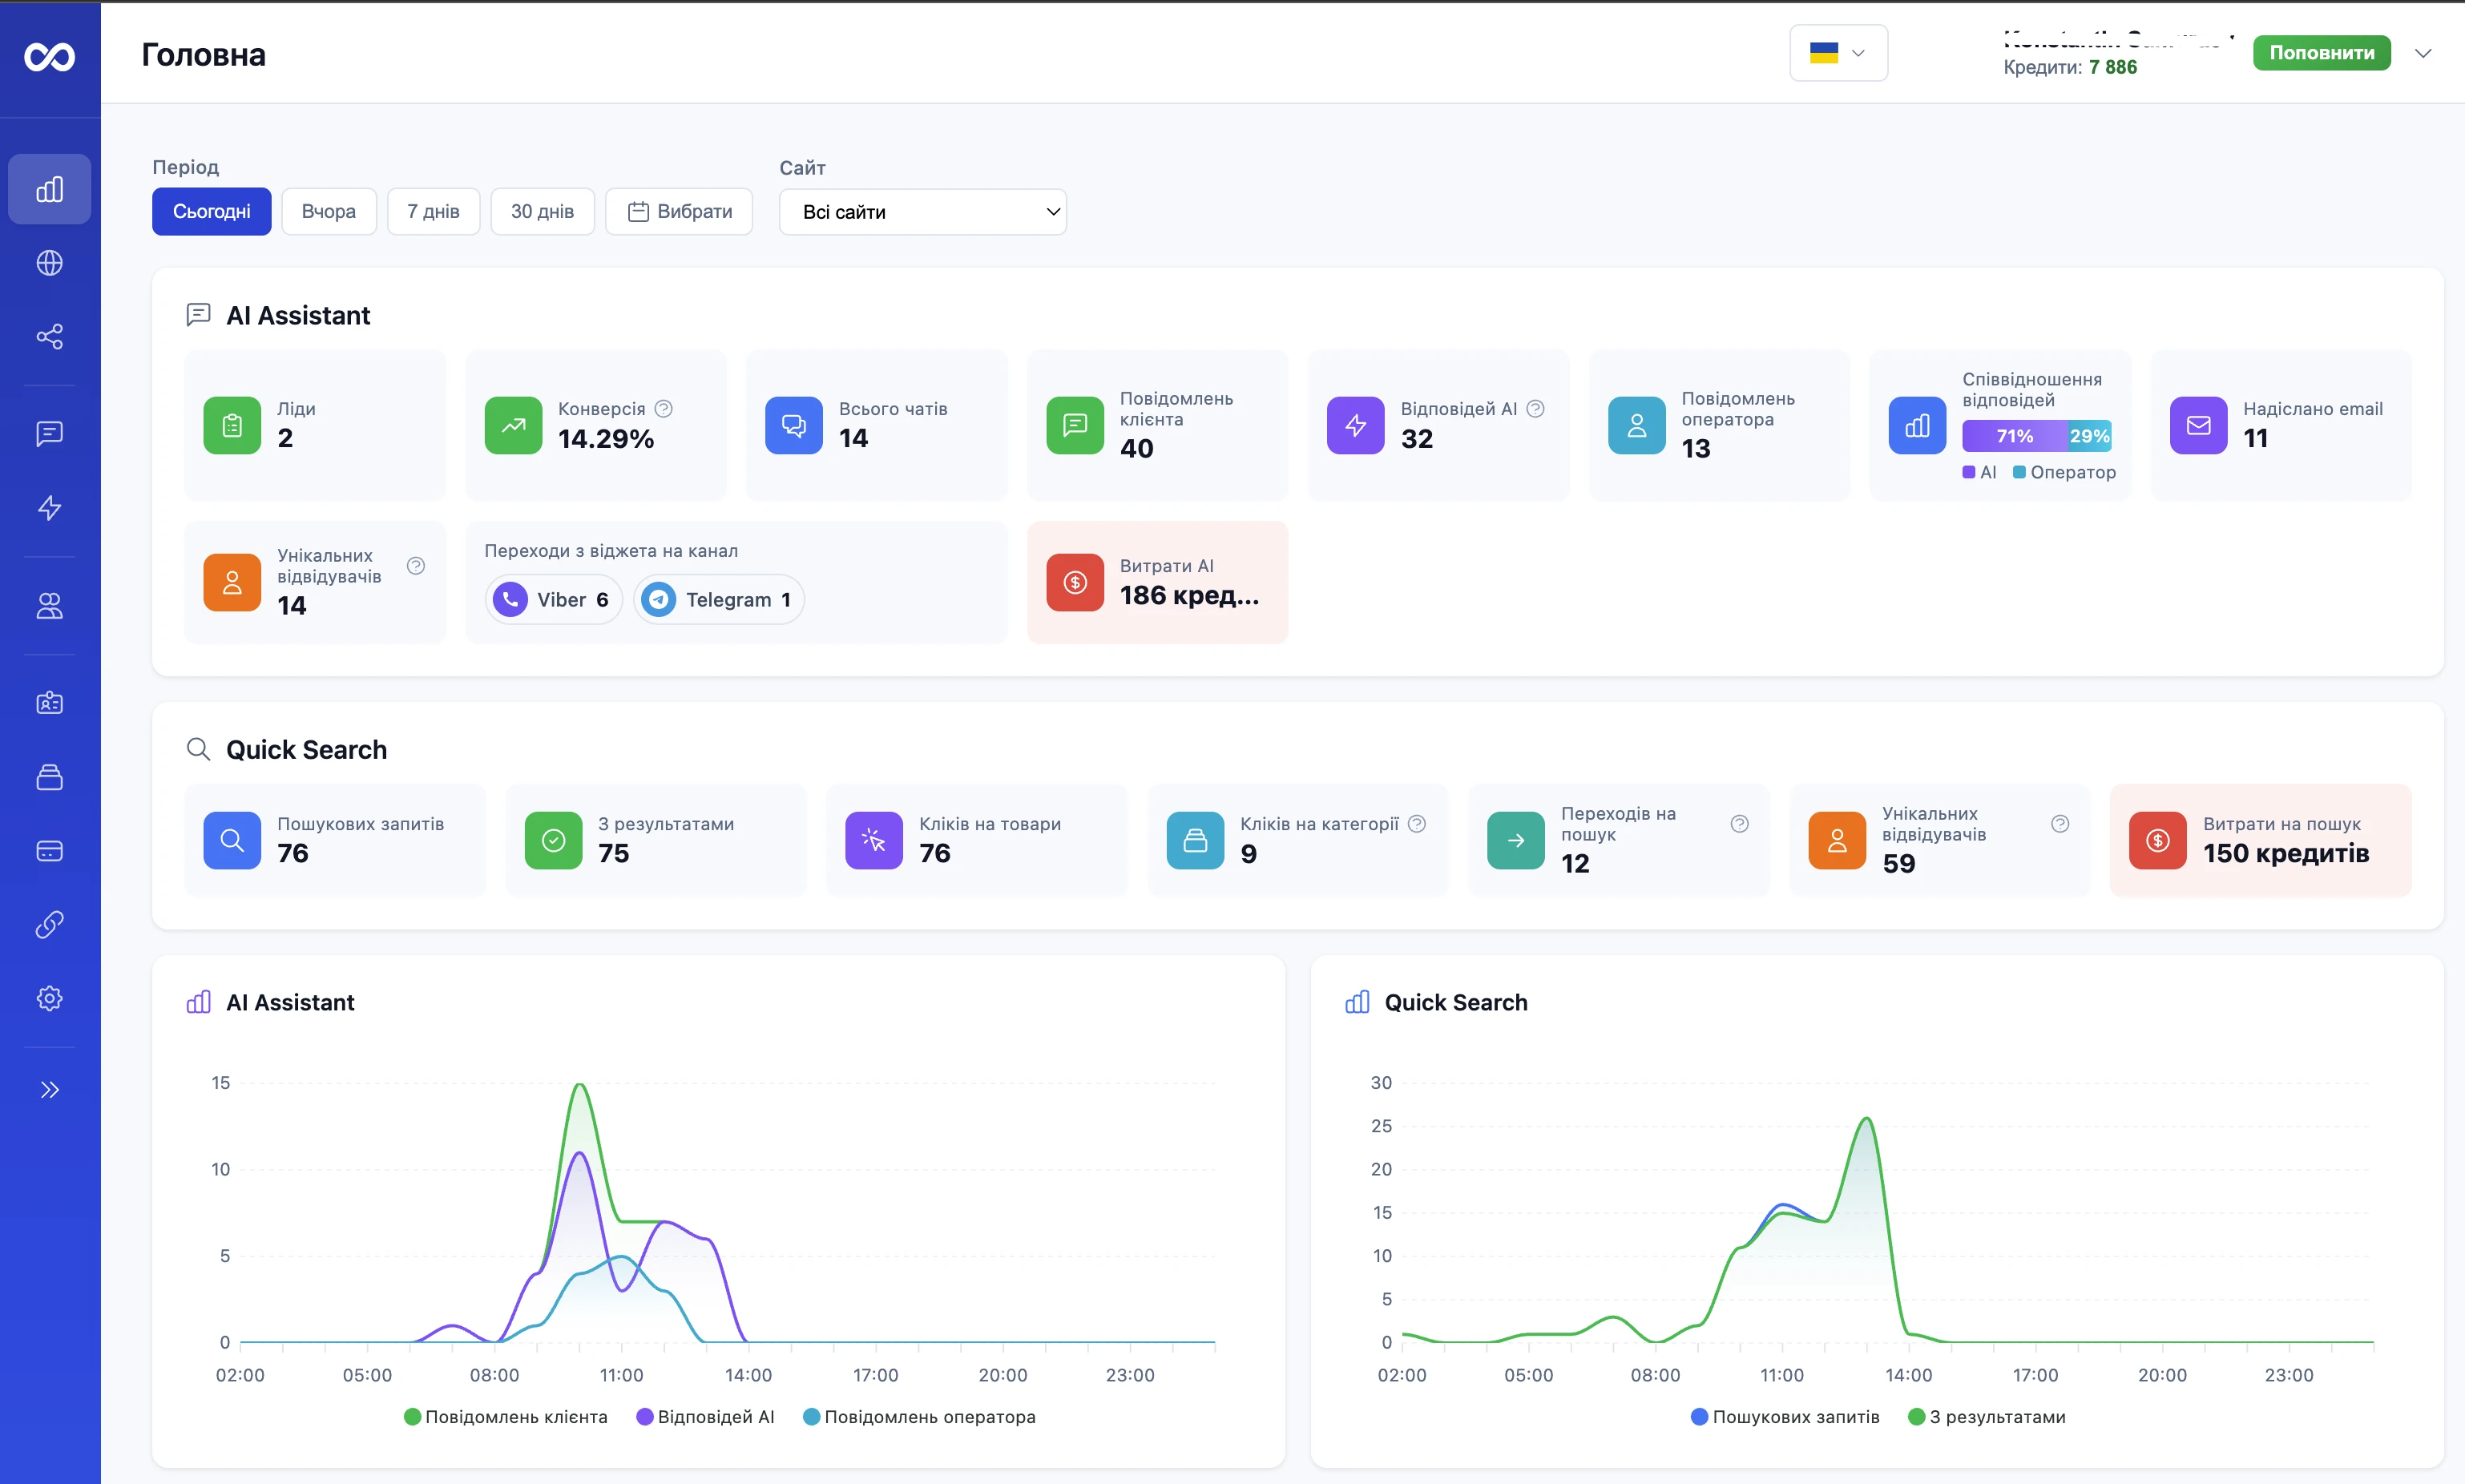
Task: Open the dashboard chart icon in sidebar
Action: (x=49, y=189)
